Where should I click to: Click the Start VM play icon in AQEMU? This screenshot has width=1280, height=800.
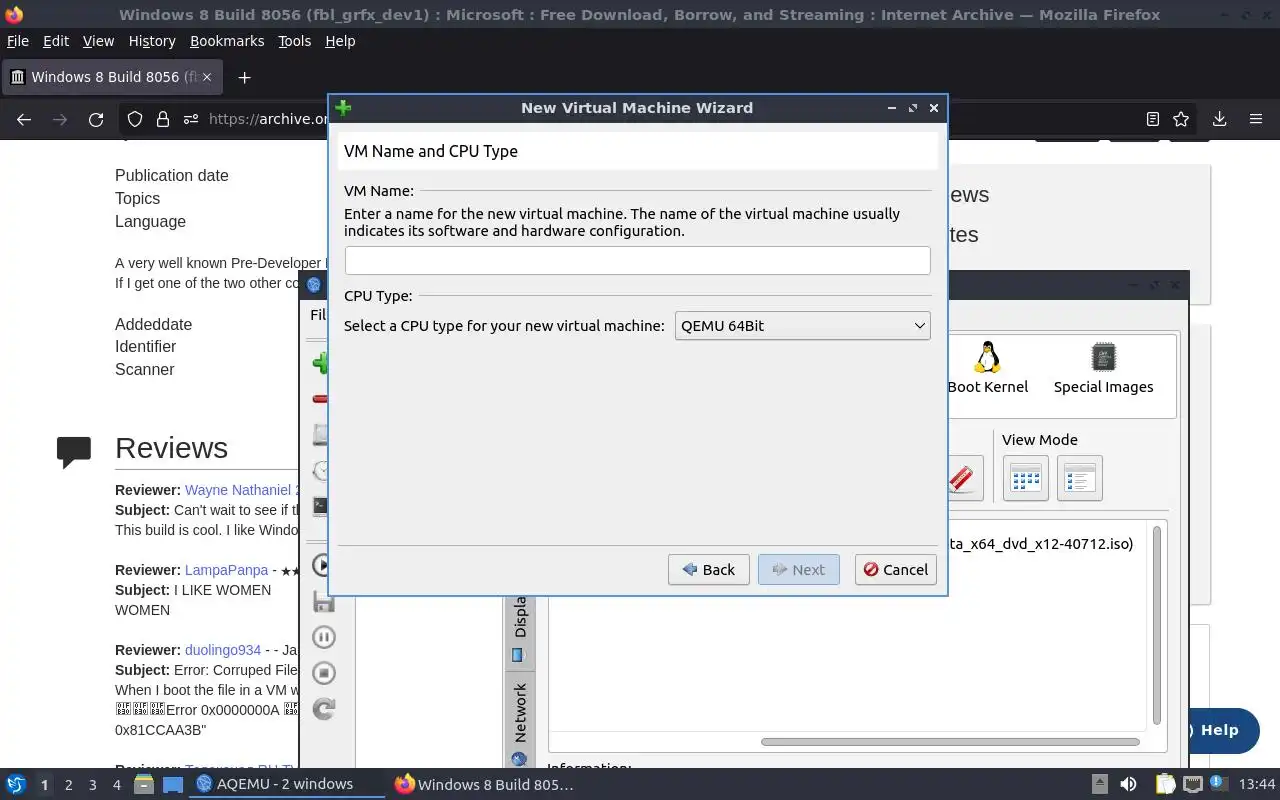tap(320, 565)
